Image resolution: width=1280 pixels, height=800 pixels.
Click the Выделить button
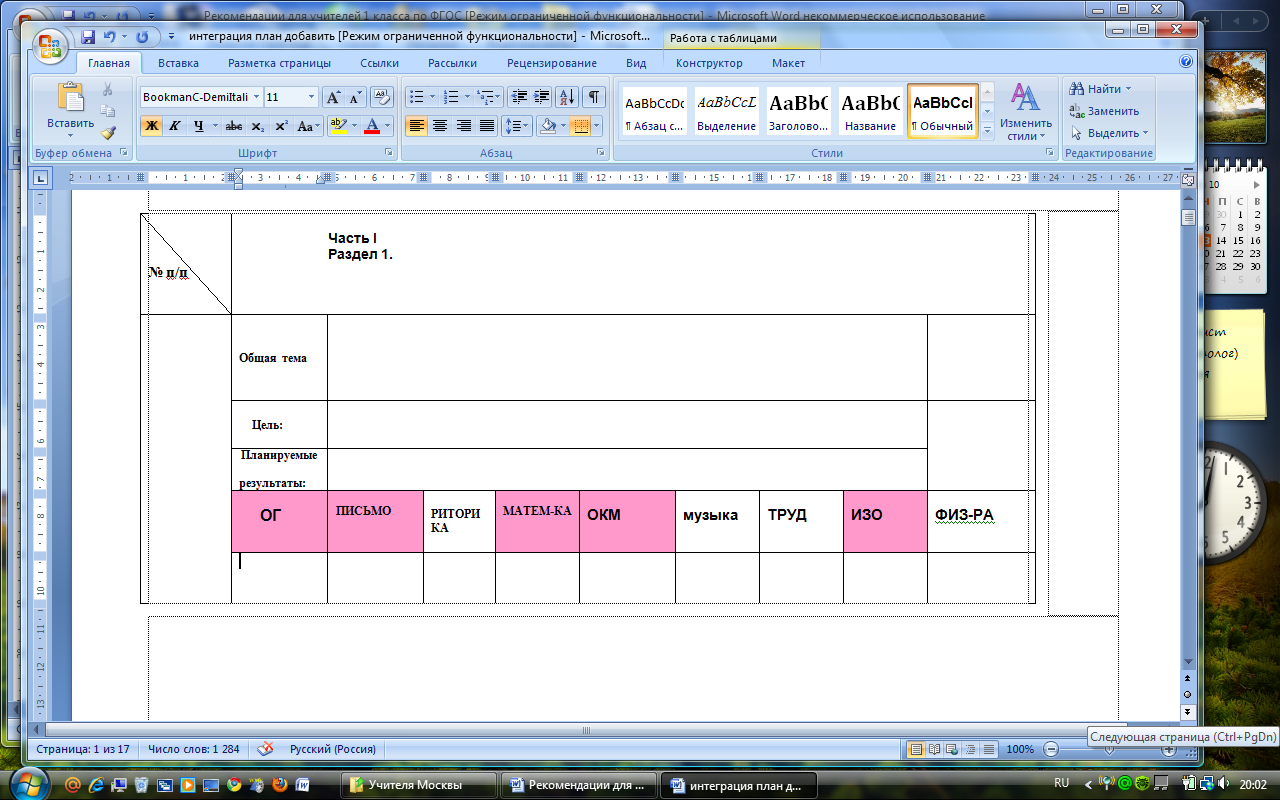click(1108, 133)
